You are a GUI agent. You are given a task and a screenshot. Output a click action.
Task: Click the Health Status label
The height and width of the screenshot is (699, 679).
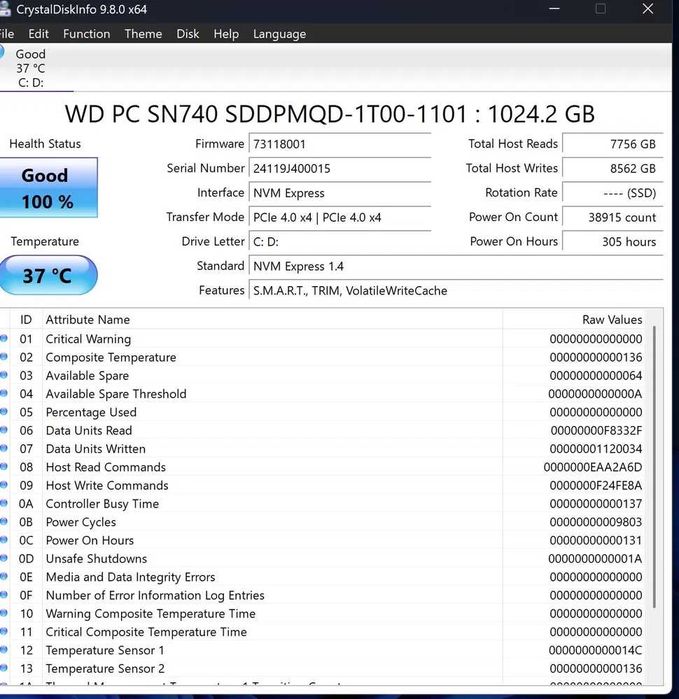point(45,144)
